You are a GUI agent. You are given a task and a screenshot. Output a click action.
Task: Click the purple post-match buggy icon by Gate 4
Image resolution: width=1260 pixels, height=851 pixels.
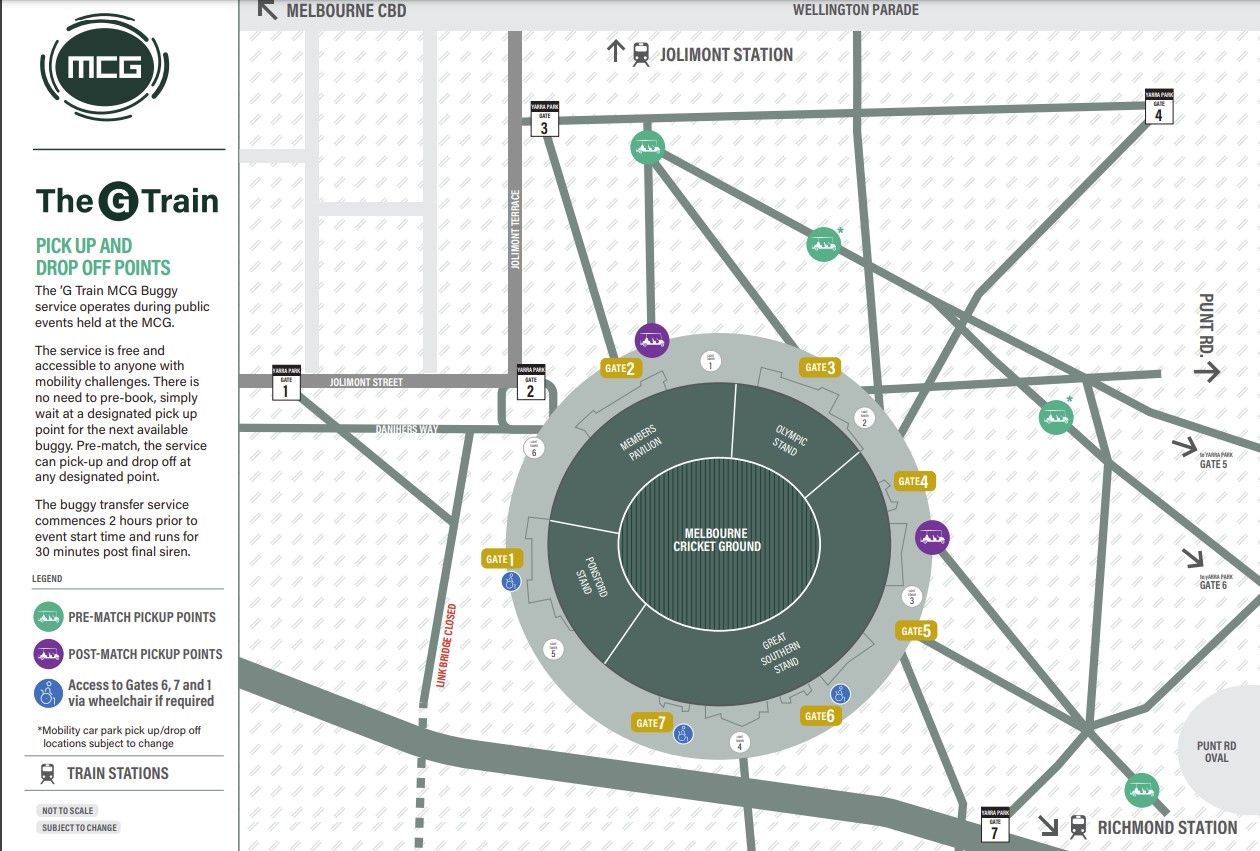click(932, 537)
